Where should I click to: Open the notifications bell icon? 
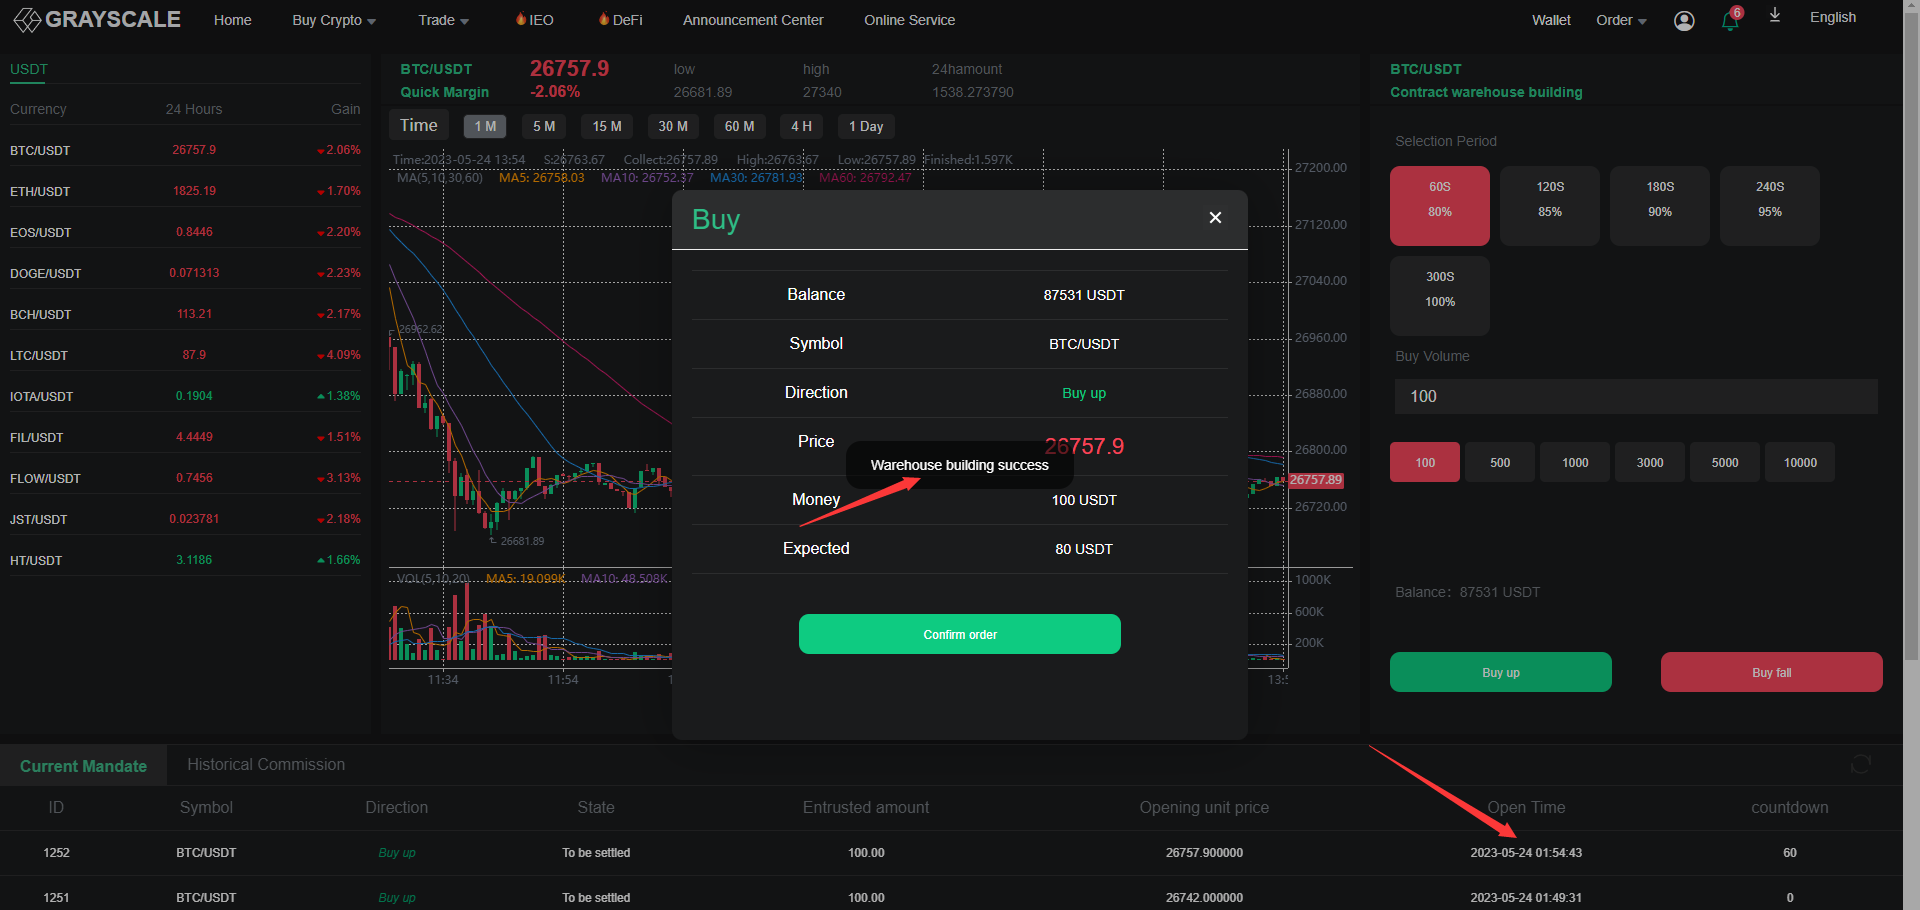1730,20
